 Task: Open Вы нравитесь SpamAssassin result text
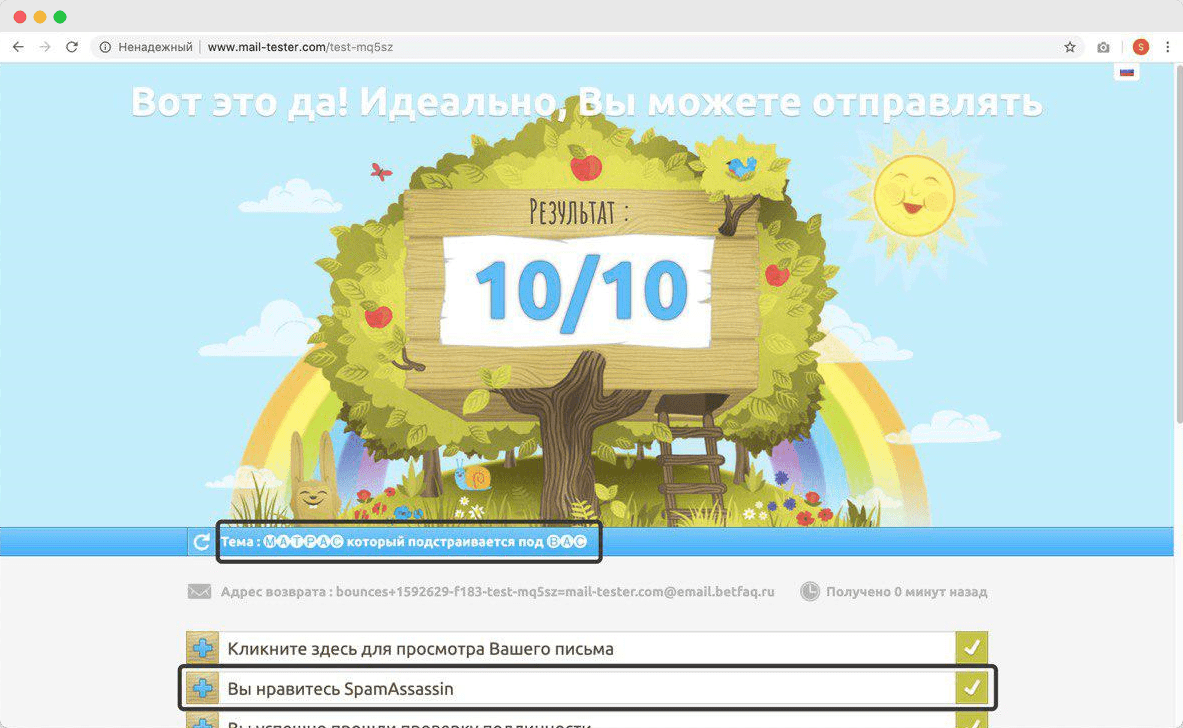340,689
